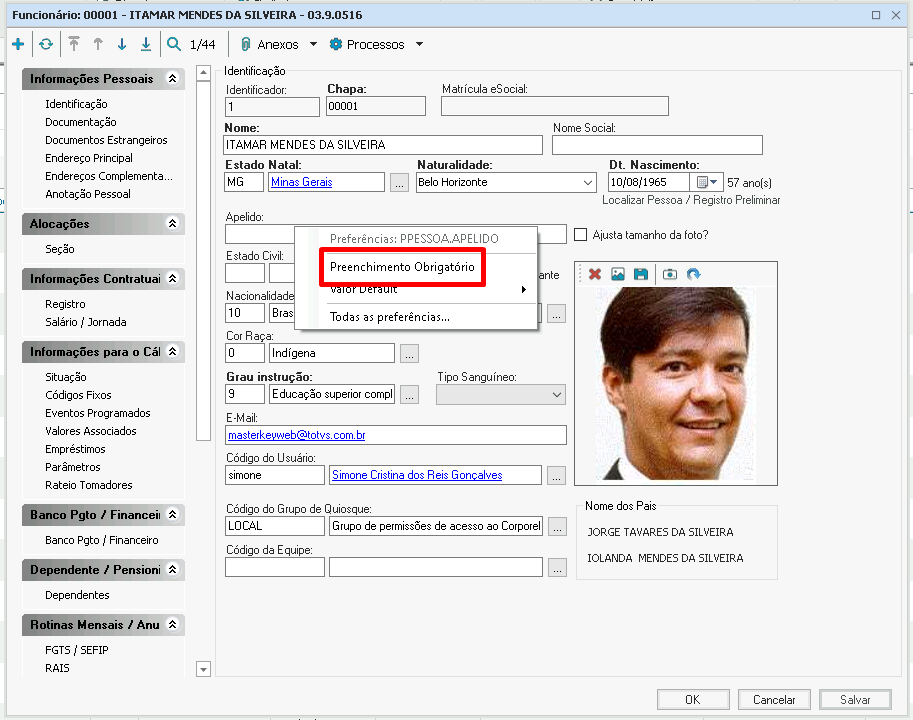Click the Matrícula eSocial input field
The width and height of the screenshot is (913, 720).
tap(555, 107)
